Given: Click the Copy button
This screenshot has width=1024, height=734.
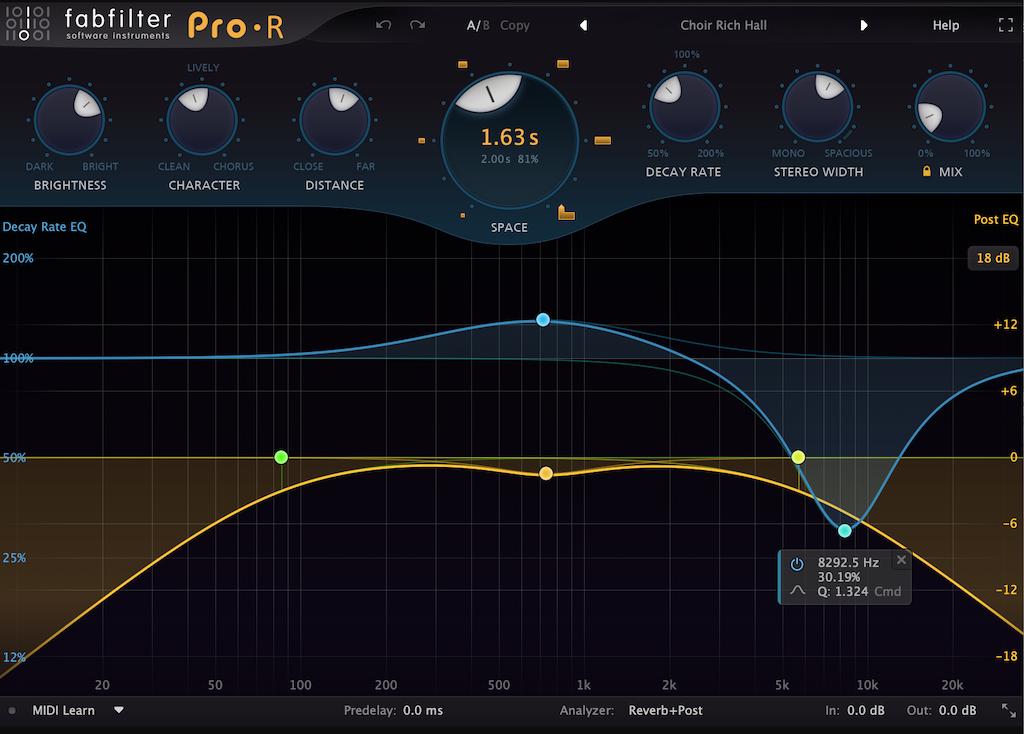Looking at the screenshot, I should [x=515, y=25].
